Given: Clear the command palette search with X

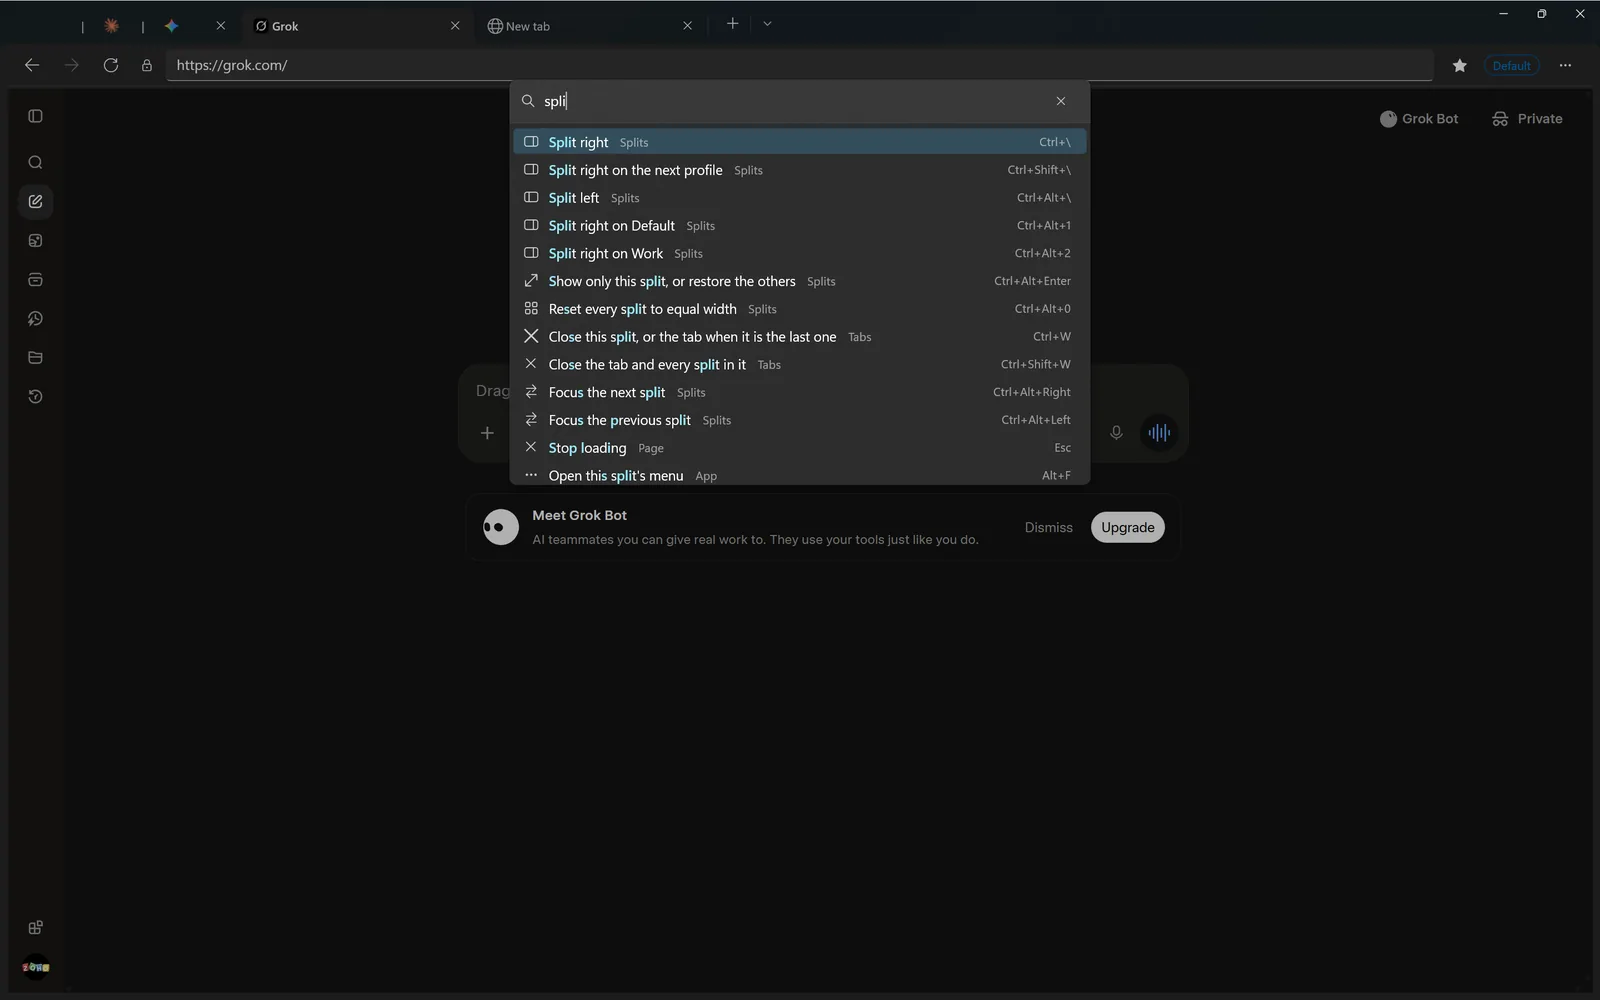Looking at the screenshot, I should pyautogui.click(x=1061, y=101).
